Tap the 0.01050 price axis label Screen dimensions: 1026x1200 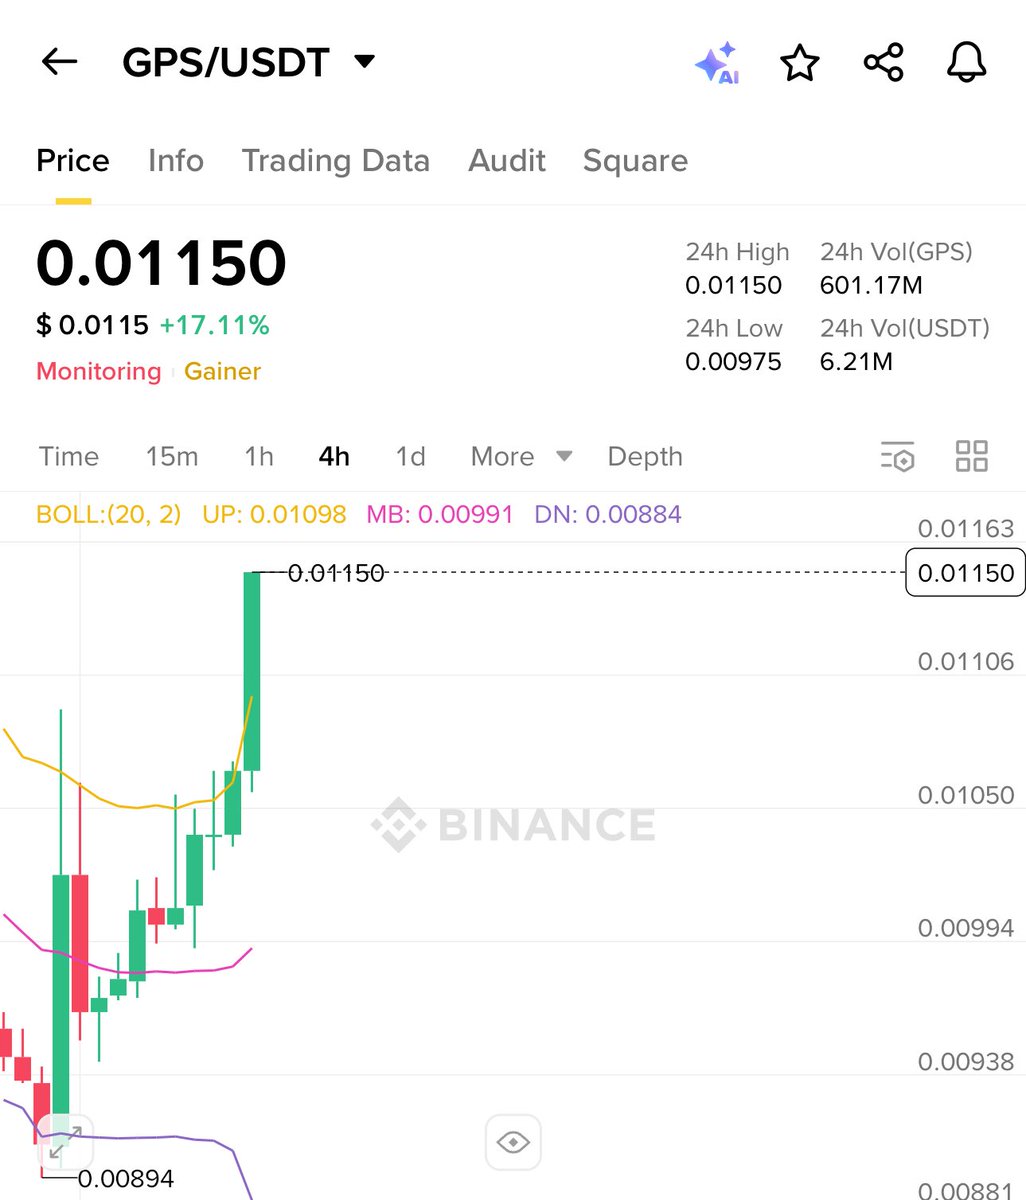pos(966,795)
